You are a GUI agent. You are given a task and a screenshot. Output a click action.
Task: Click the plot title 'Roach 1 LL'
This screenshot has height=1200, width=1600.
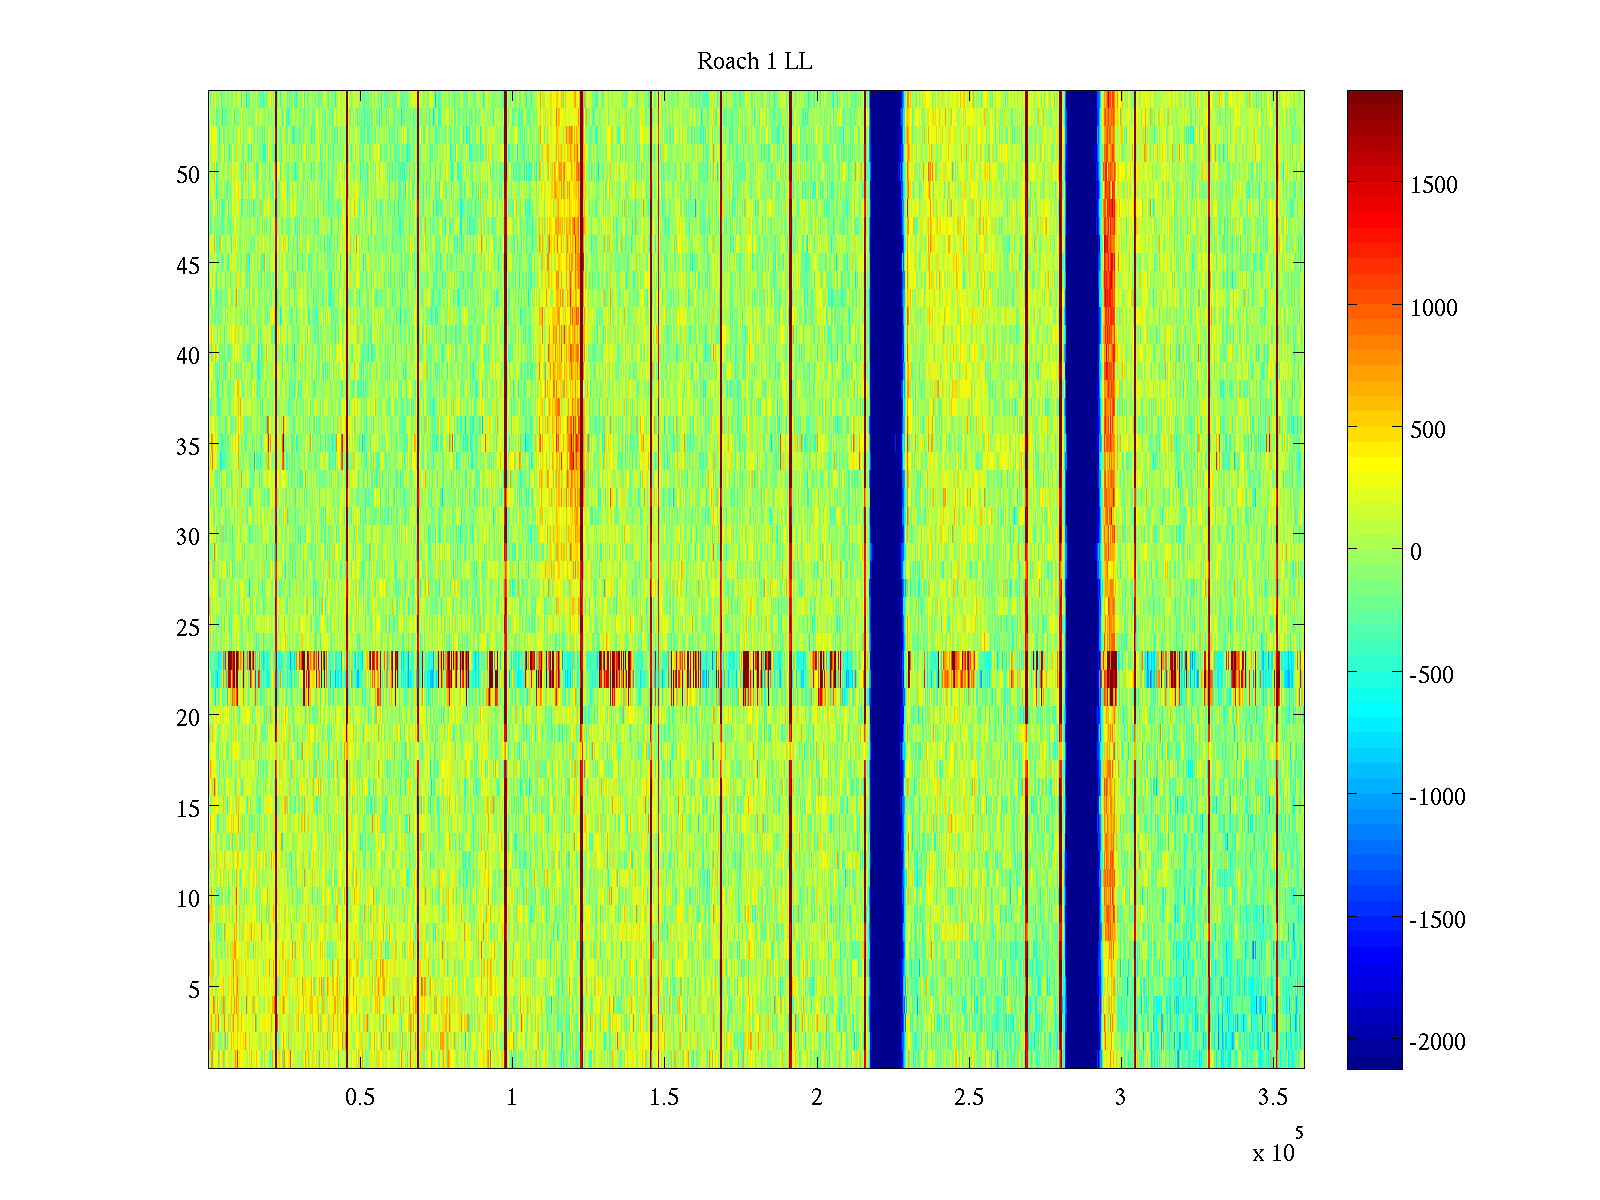tap(755, 62)
